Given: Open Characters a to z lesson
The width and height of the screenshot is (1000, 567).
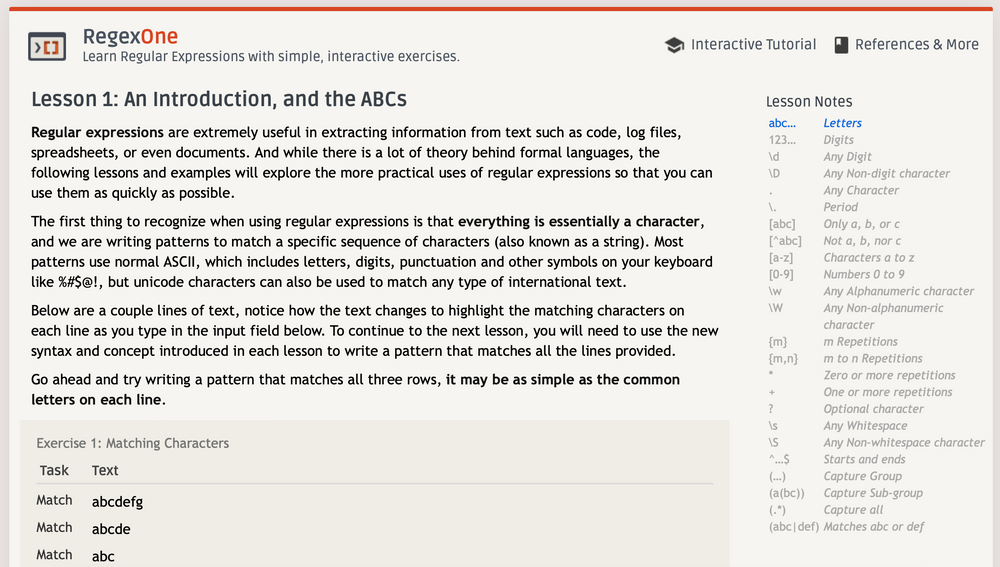Looking at the screenshot, I should point(866,258).
